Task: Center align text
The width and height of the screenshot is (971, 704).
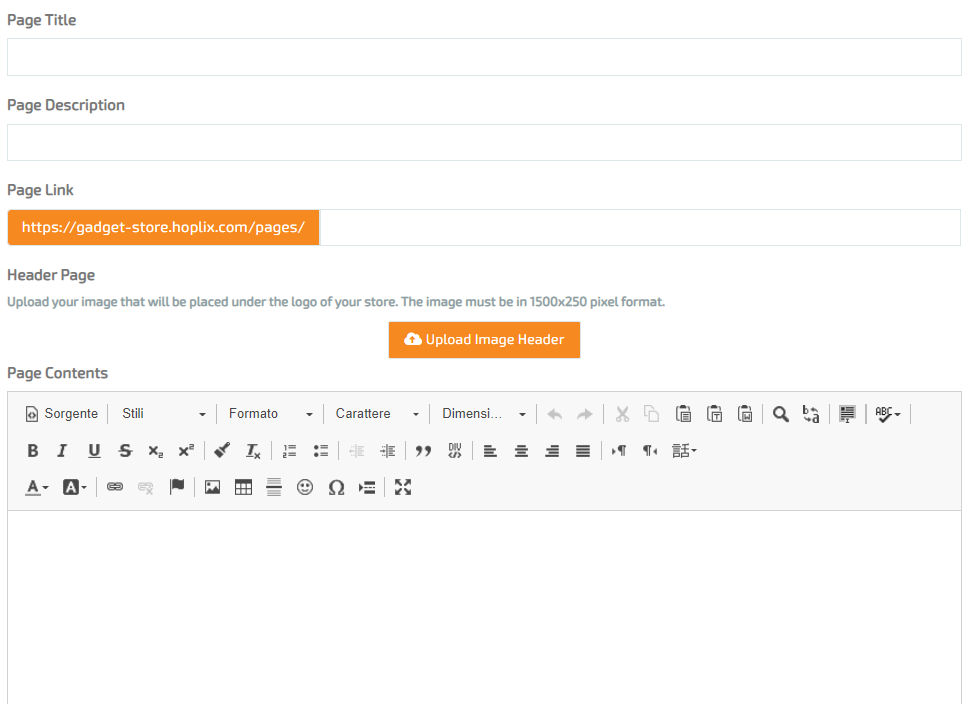Action: [521, 451]
